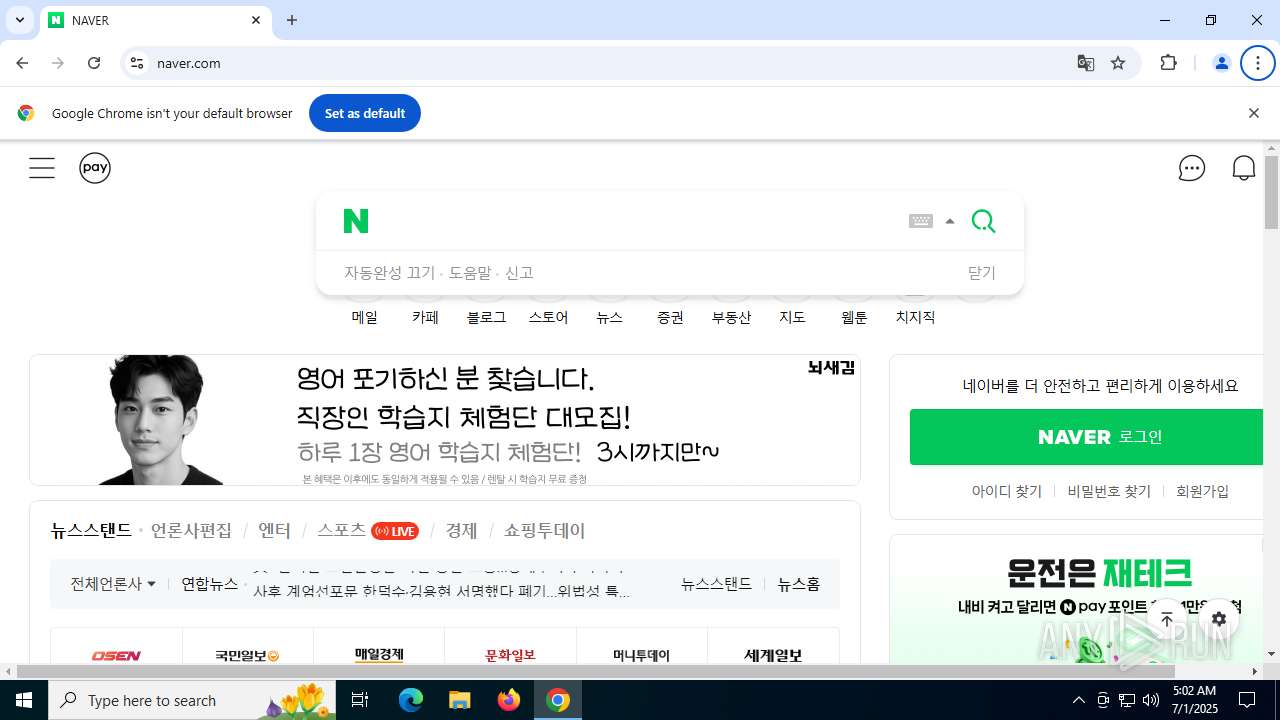Open the 웹툰 shortcut
1280x720 pixels.
(854, 317)
